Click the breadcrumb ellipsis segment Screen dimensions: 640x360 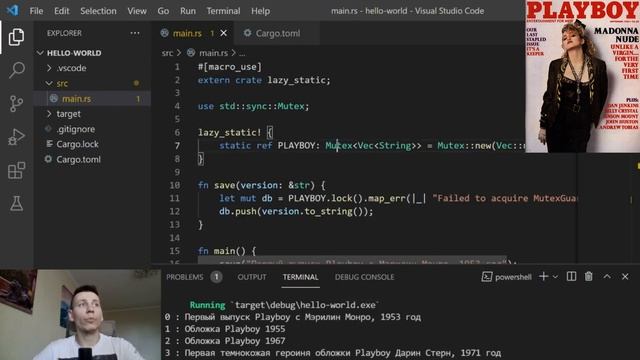[x=242, y=53]
